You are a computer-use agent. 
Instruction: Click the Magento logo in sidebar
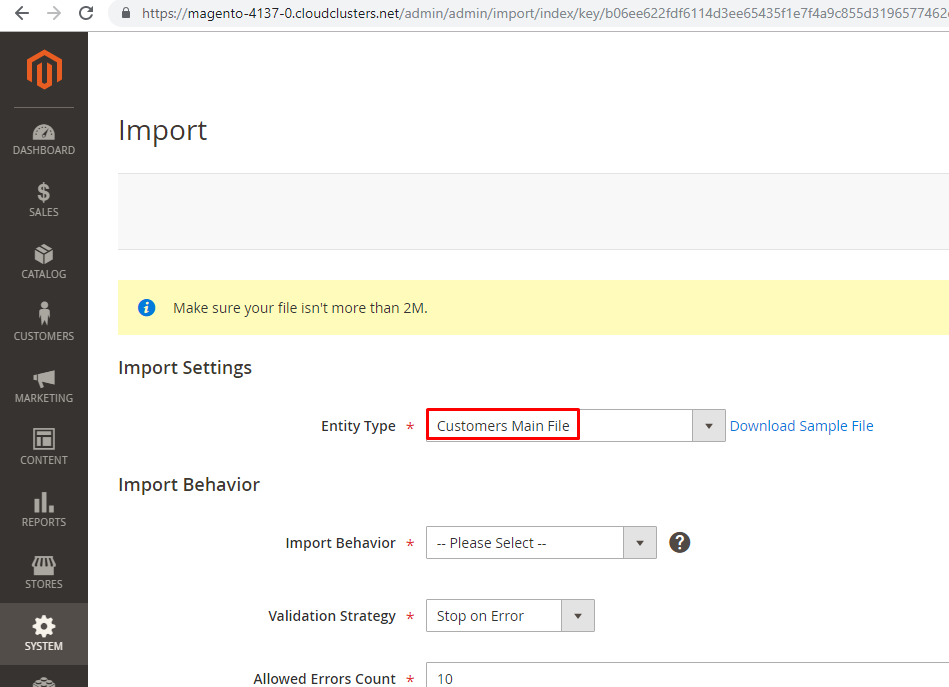(44, 70)
